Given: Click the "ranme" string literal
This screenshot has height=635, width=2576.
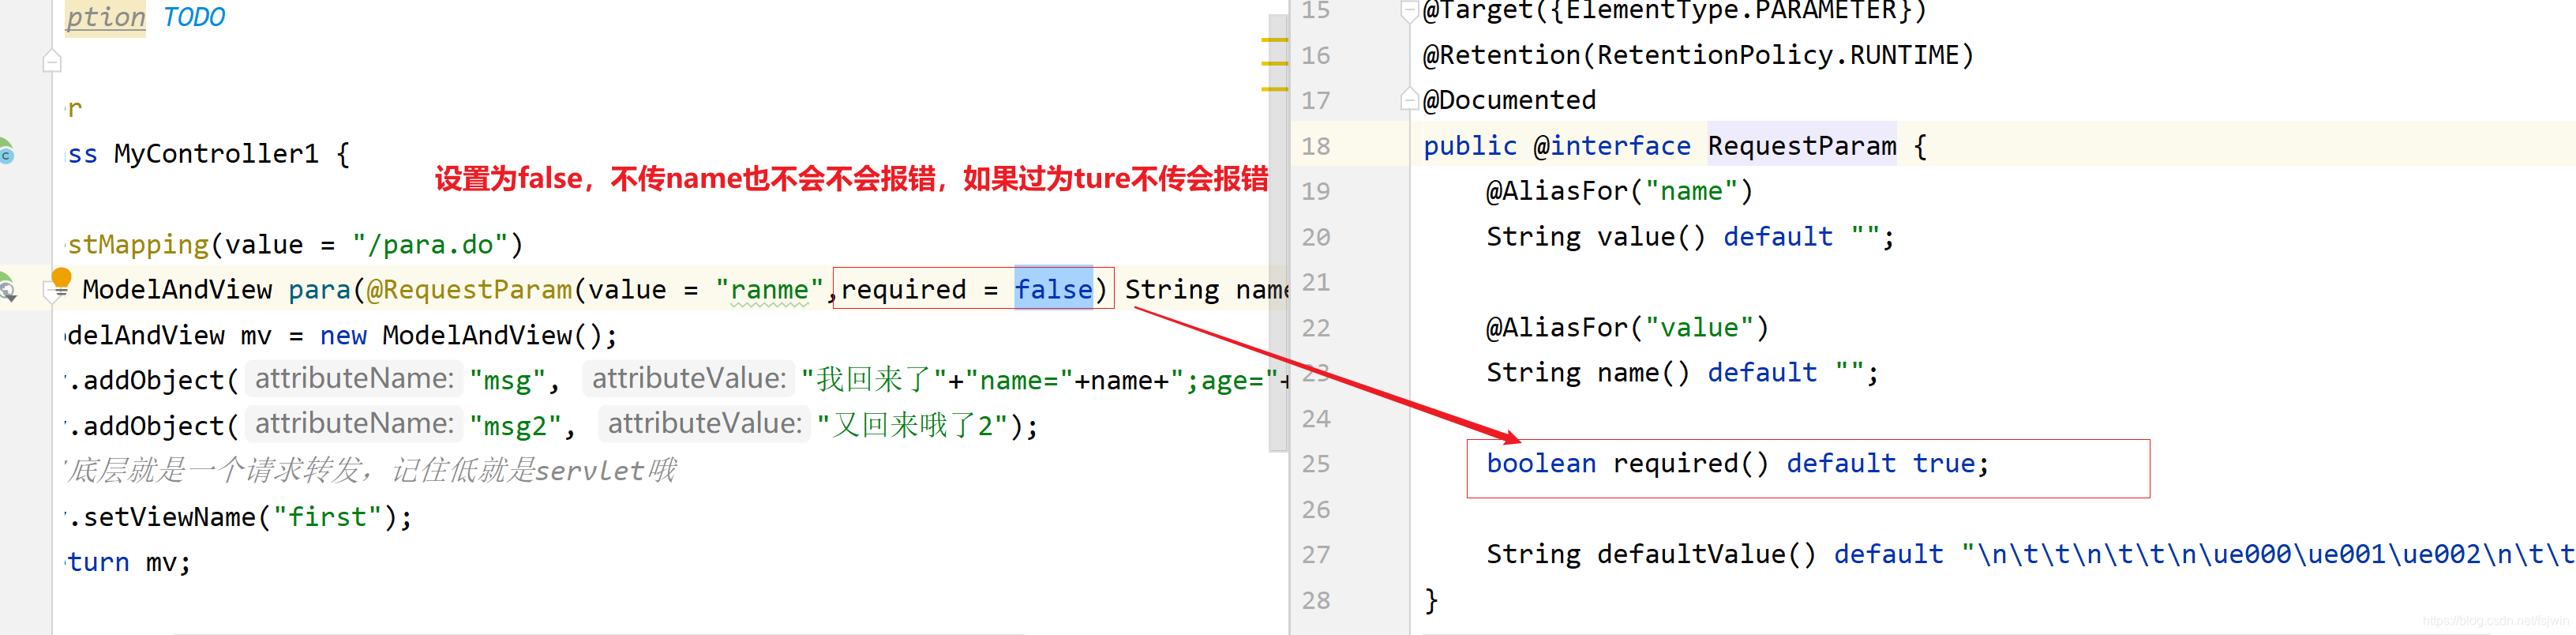Looking at the screenshot, I should 769,289.
